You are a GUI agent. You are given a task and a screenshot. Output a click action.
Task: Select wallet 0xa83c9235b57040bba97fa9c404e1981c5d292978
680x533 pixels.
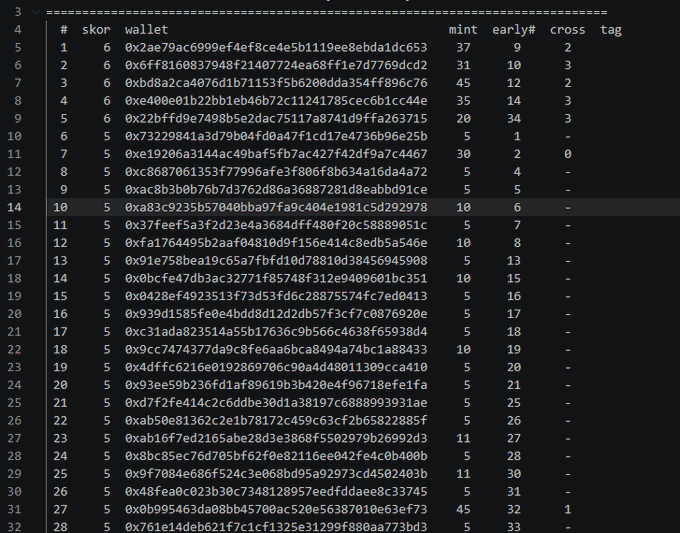click(x=276, y=207)
